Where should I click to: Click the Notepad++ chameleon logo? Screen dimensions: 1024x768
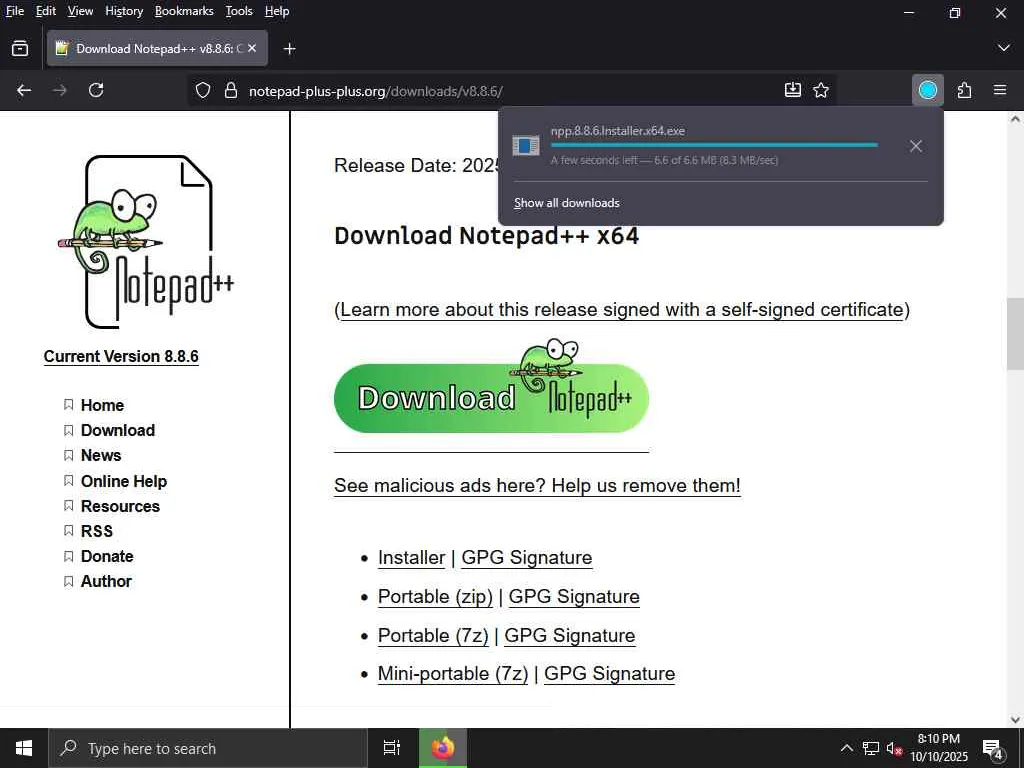[146, 242]
